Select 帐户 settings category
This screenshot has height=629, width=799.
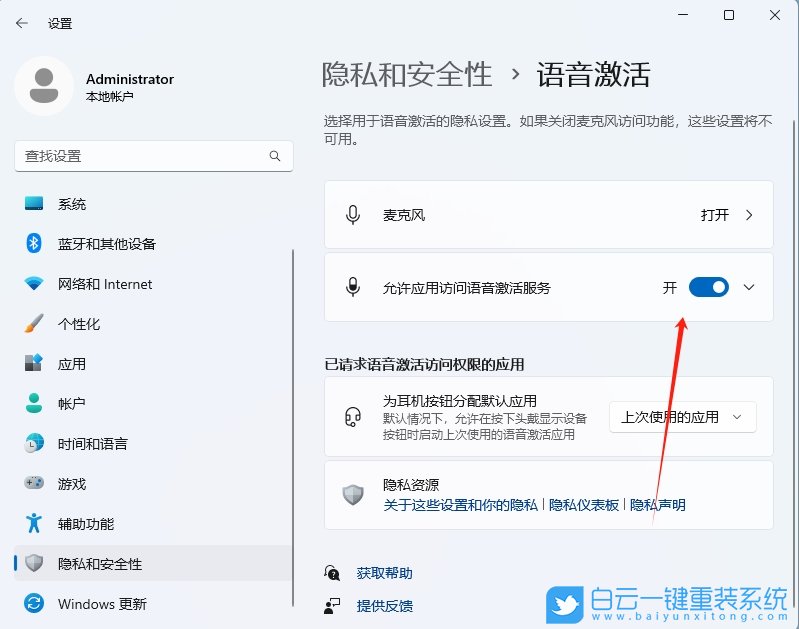(153, 403)
